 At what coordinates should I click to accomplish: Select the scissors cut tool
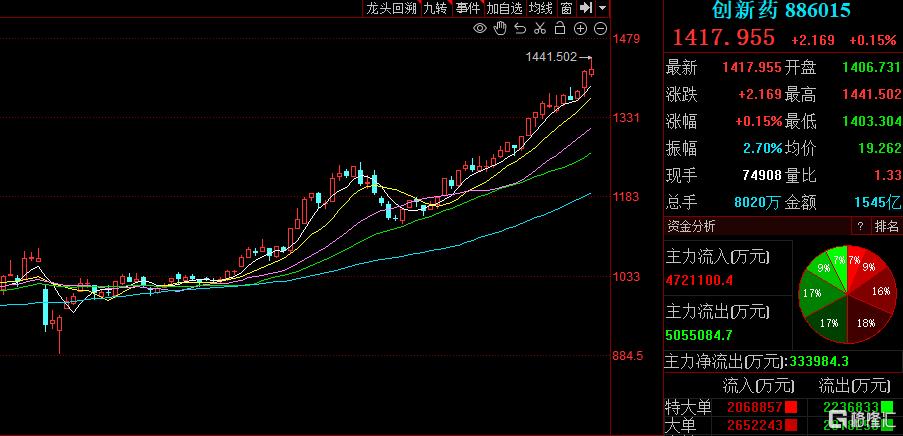pos(540,28)
